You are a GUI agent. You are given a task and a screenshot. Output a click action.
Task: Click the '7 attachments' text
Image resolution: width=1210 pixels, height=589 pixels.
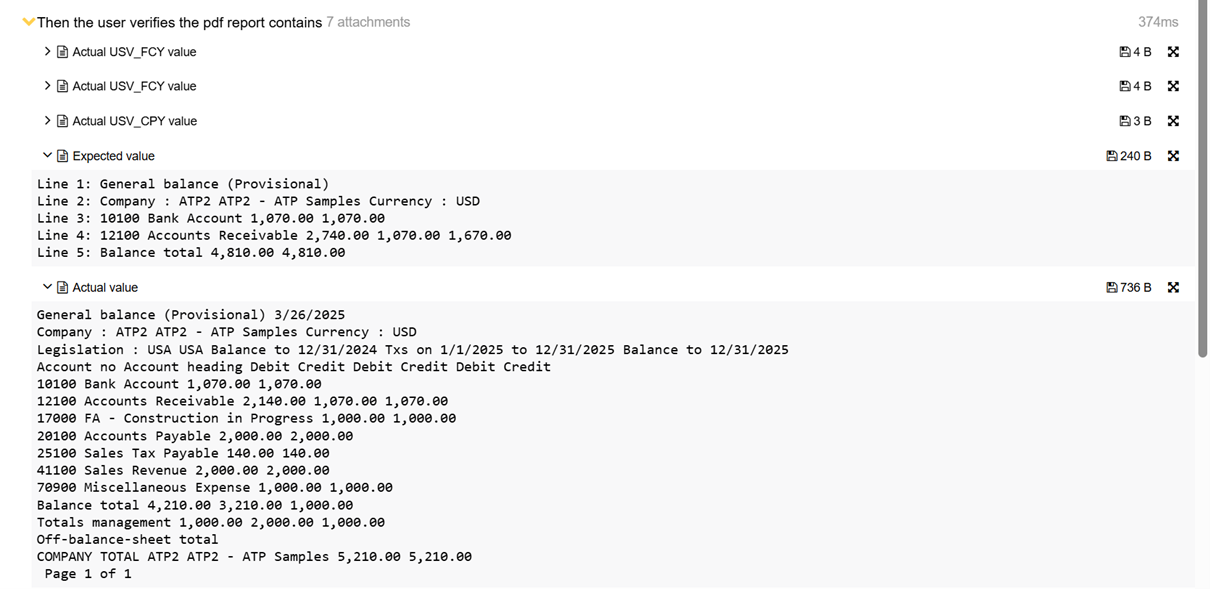pos(368,22)
